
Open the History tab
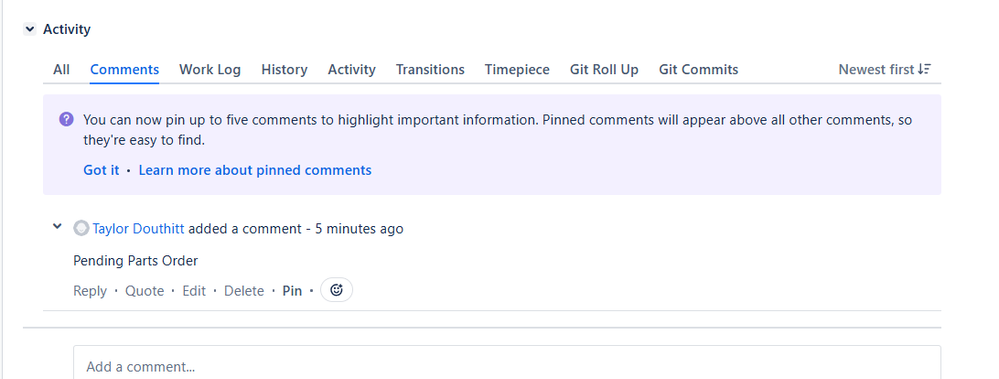click(284, 69)
